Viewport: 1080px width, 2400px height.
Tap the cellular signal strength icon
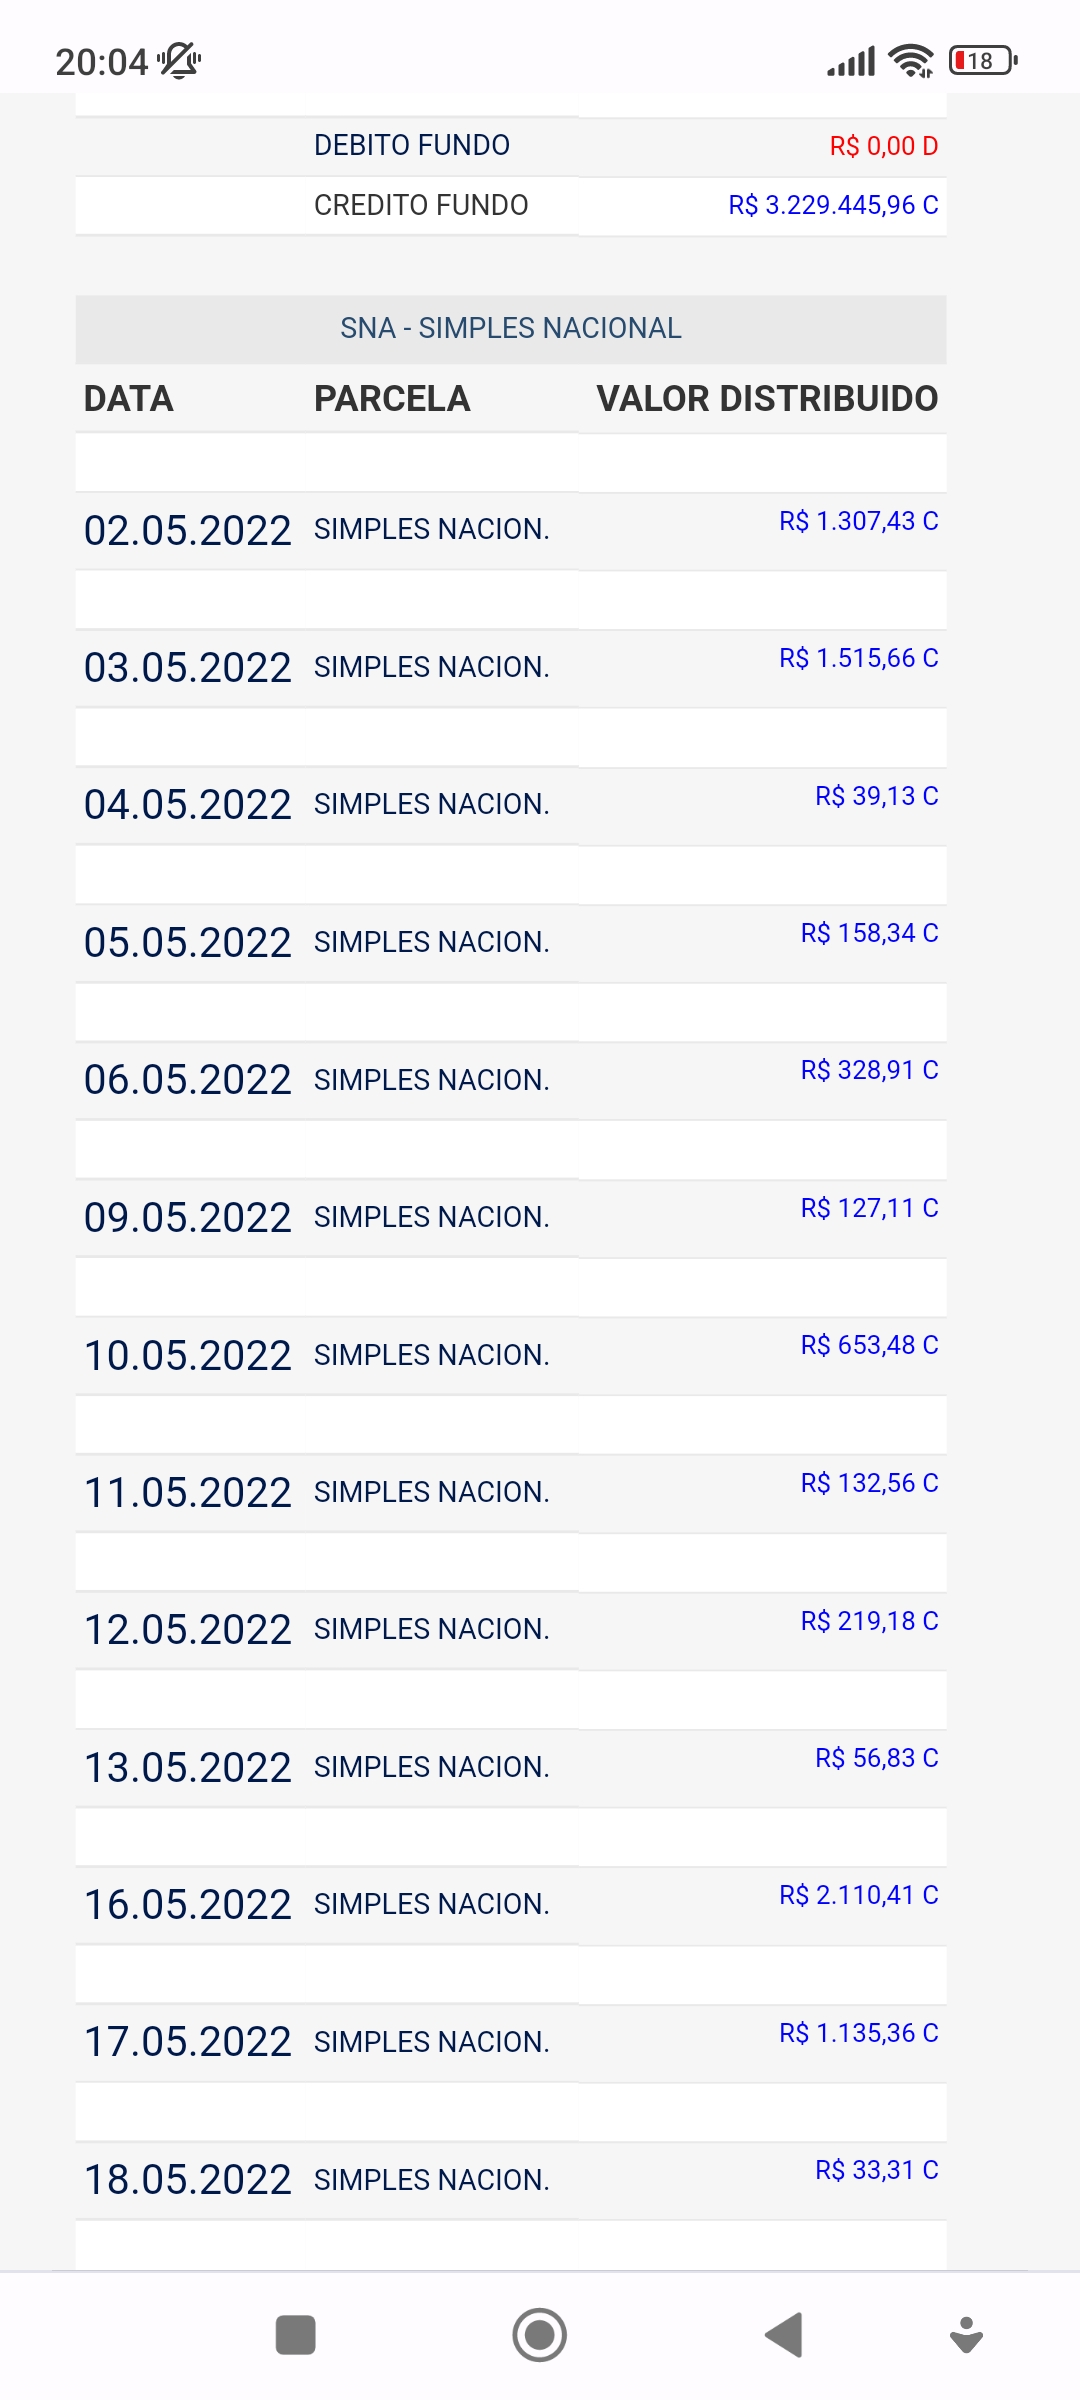(851, 62)
